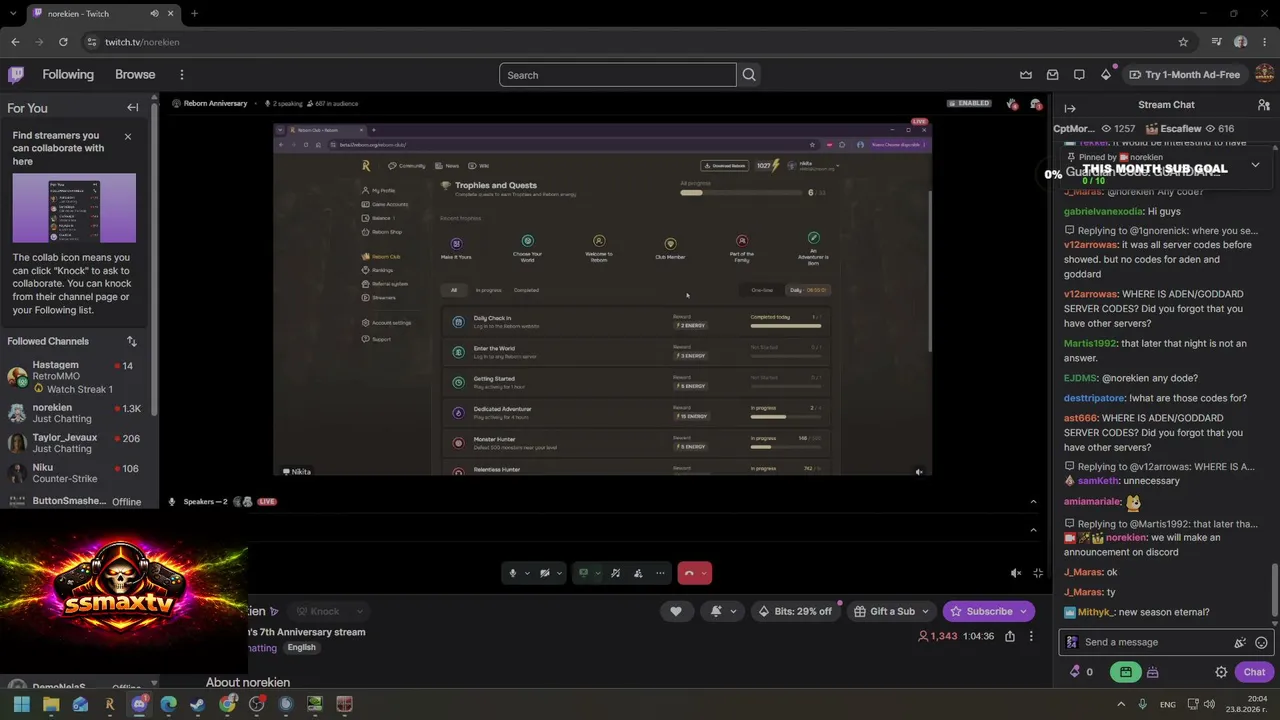Open the Get Bits icon in top bar
The image size is (1280, 720).
[x=1106, y=75]
